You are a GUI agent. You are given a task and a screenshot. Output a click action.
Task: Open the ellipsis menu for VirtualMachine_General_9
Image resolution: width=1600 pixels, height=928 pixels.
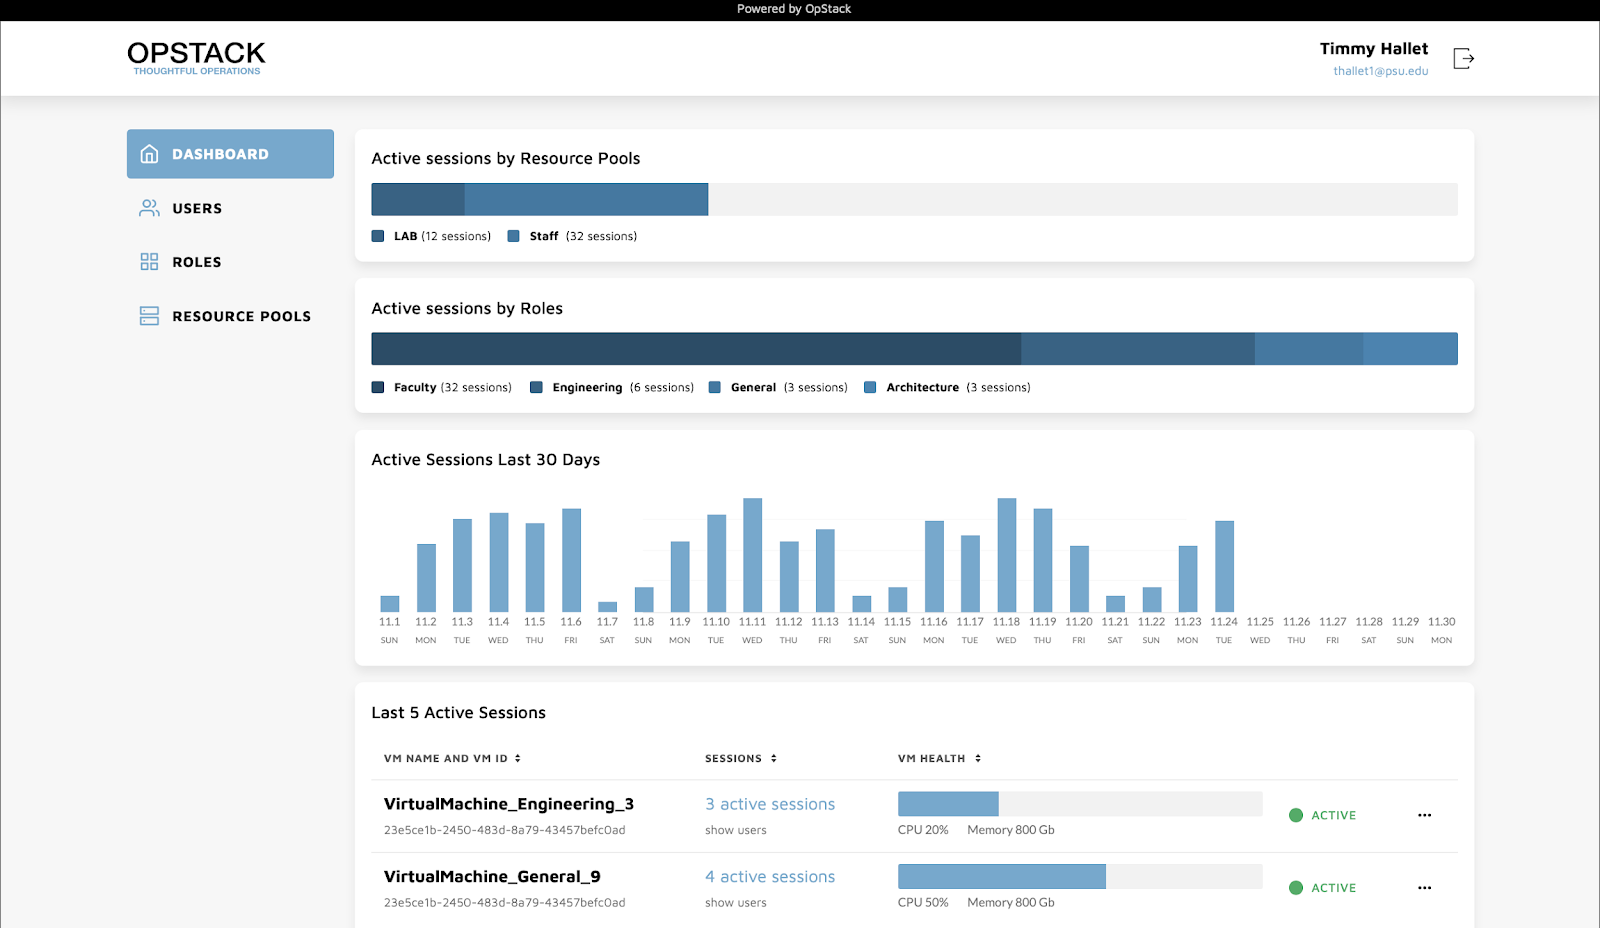[1424, 887]
